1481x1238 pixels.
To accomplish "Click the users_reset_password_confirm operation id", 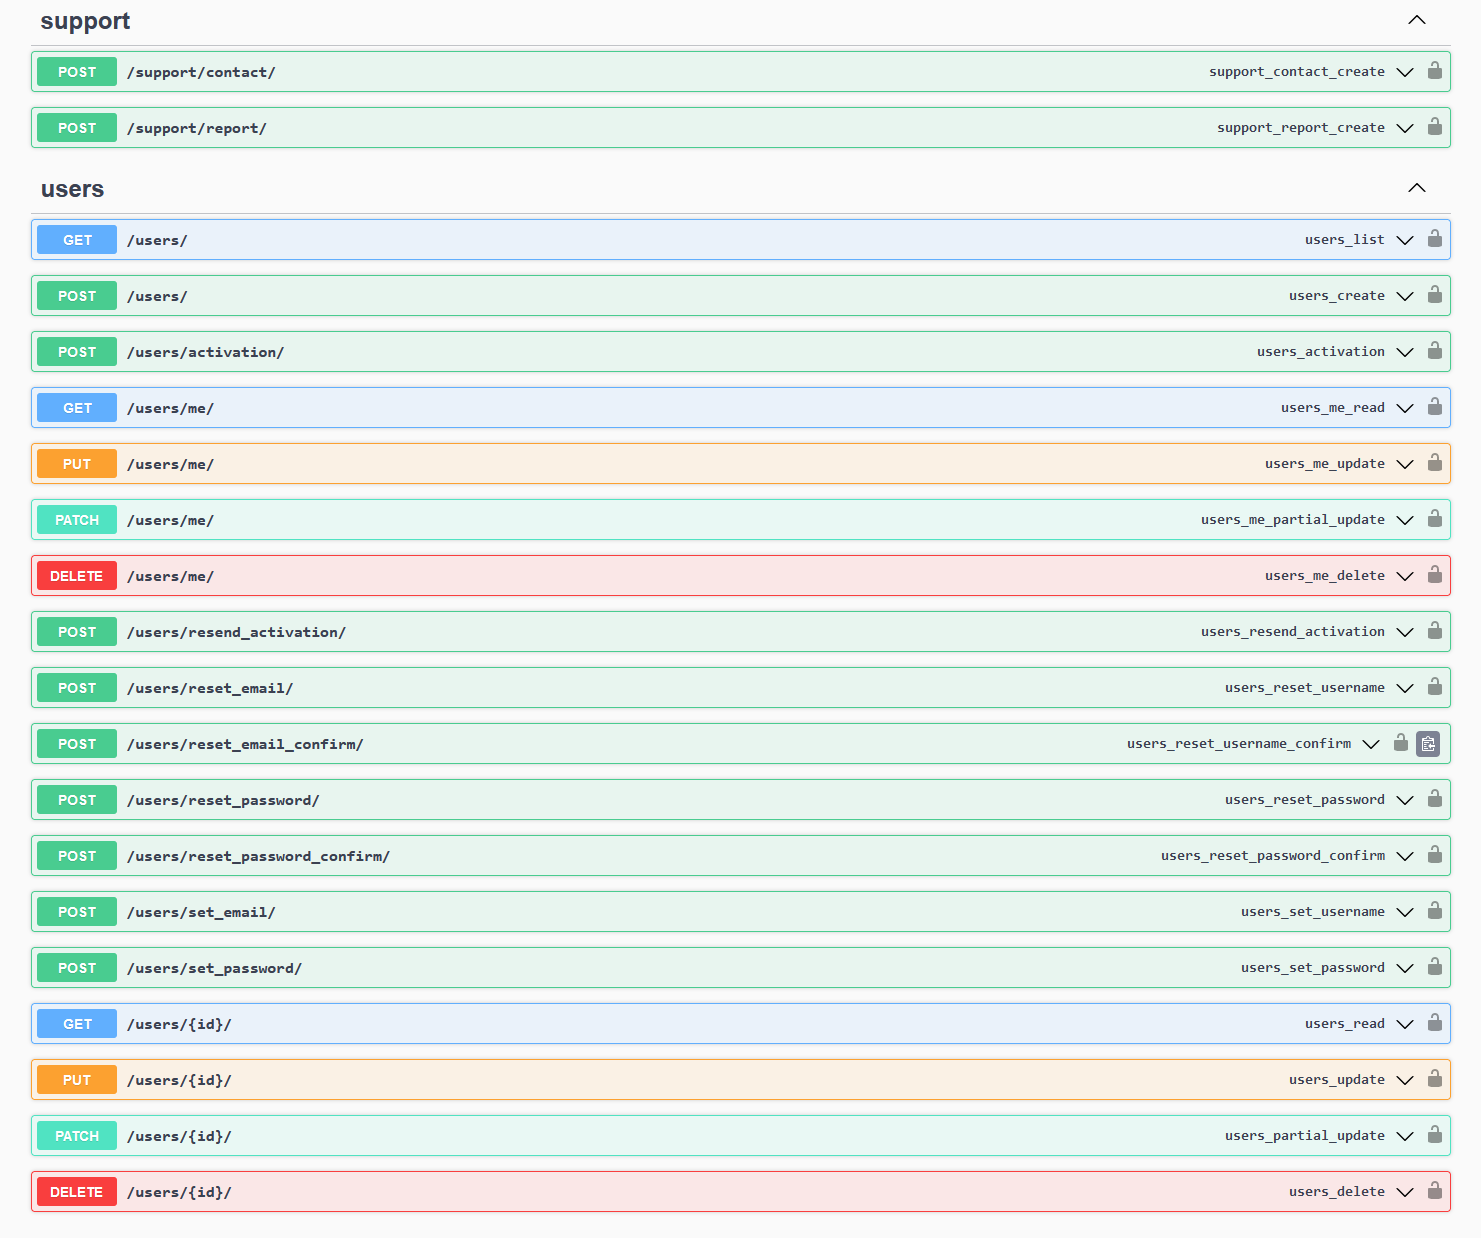I will (x=1272, y=856).
